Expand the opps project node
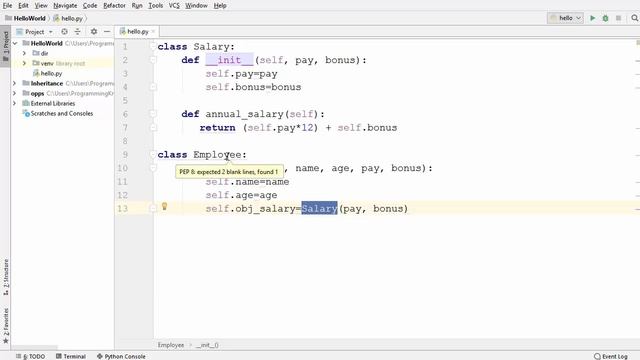 [x=15, y=93]
